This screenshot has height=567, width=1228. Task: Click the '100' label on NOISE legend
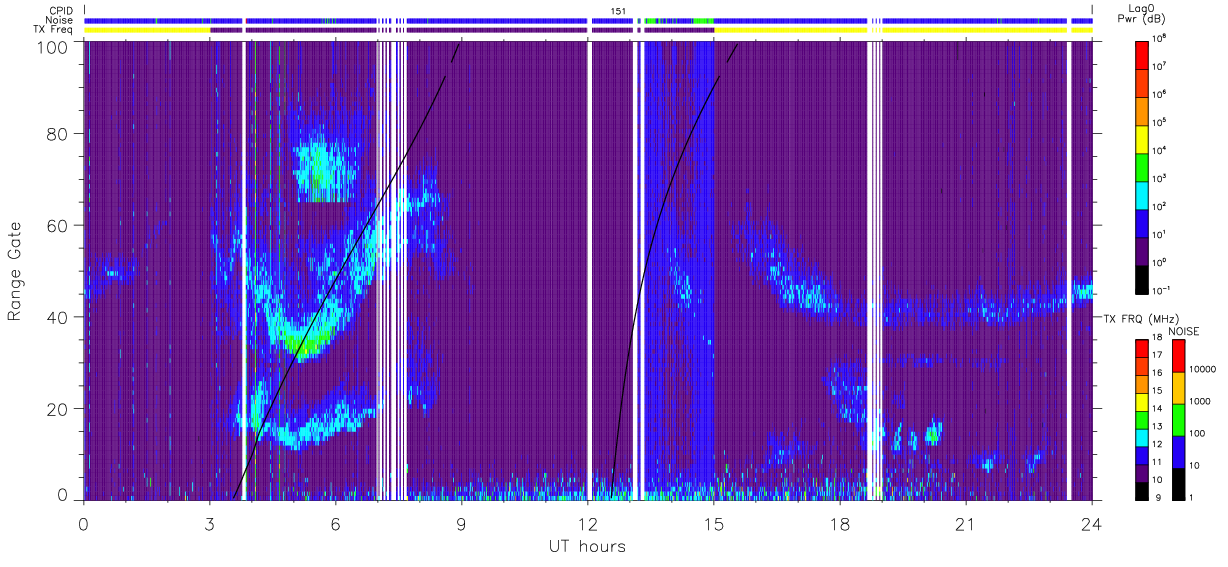(1196, 433)
